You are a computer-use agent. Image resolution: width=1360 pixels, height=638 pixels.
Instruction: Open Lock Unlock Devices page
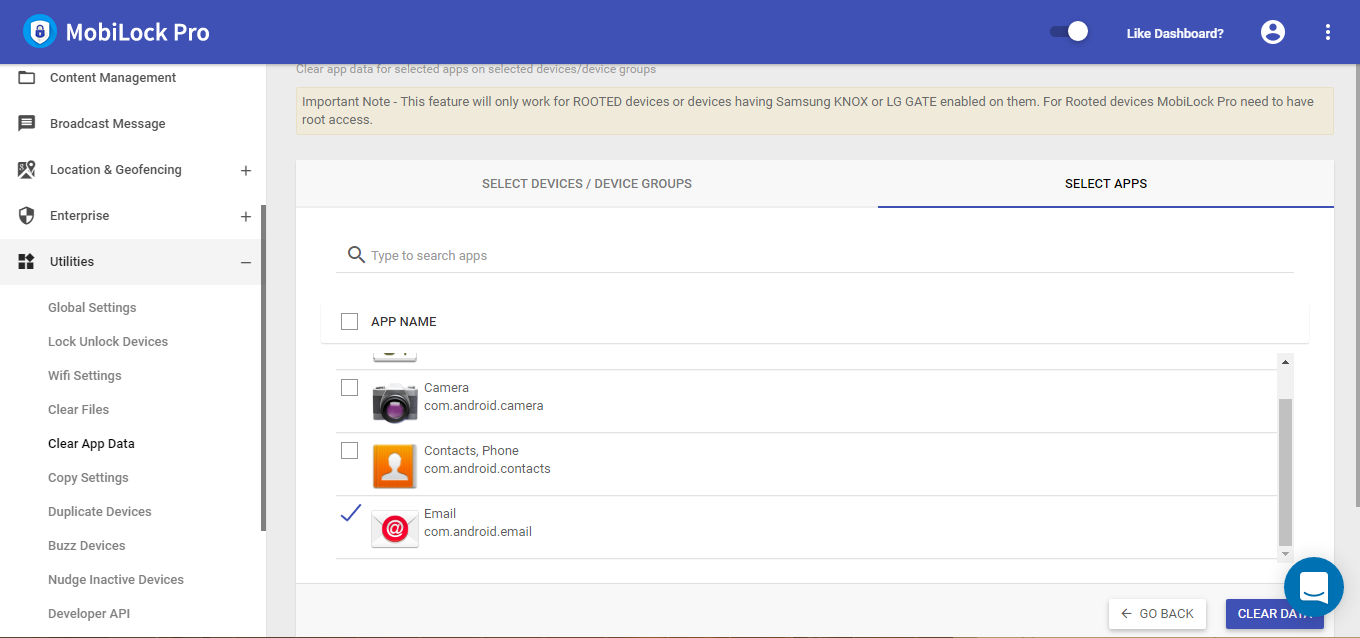pyautogui.click(x=108, y=342)
